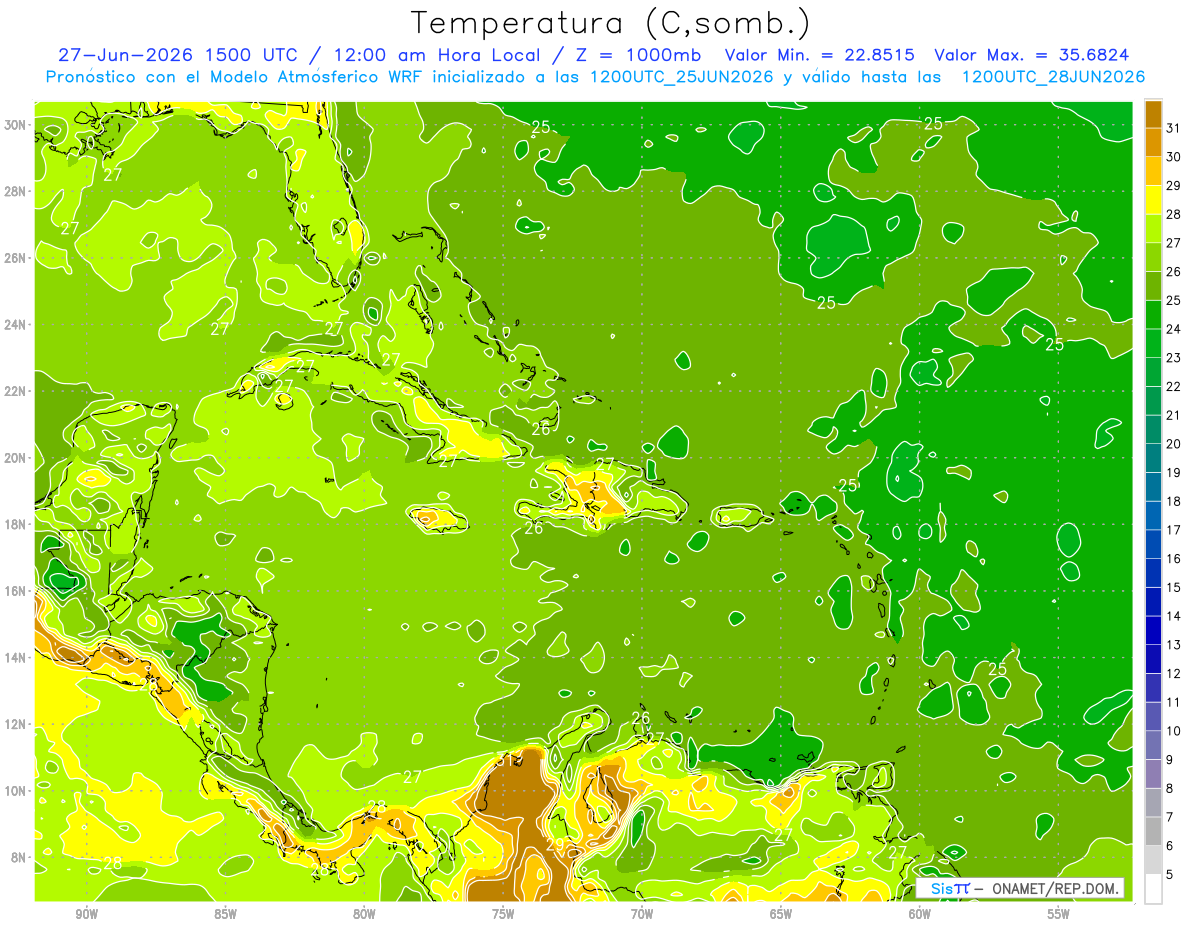The image size is (1200, 927).
Task: Click the "22N" latitude axis label
Action: (x=17, y=391)
